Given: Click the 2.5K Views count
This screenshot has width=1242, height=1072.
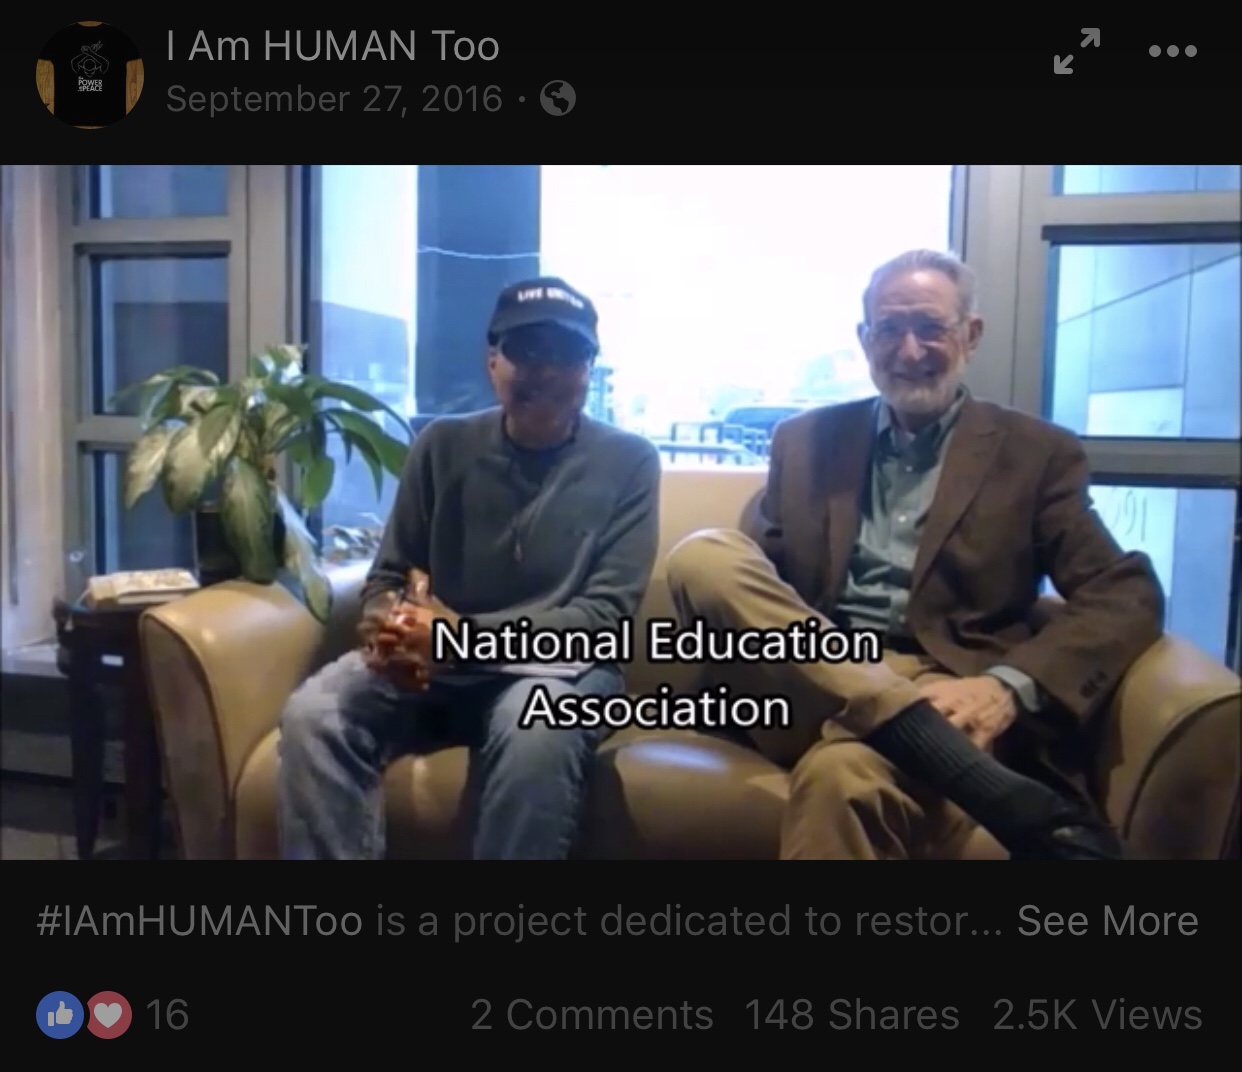Looking at the screenshot, I should [1097, 1015].
